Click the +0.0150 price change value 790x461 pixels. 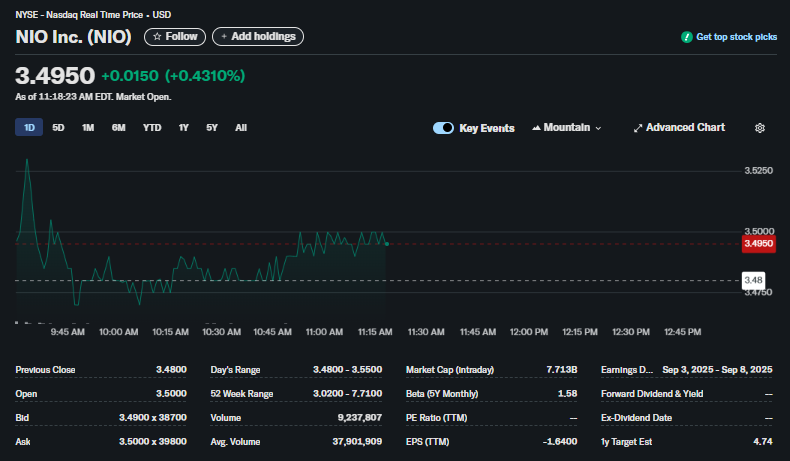coord(130,76)
